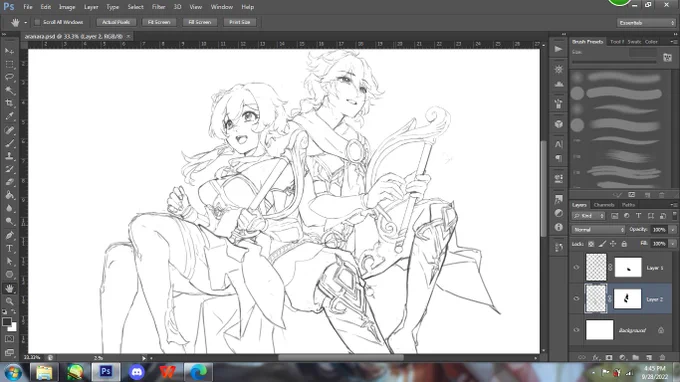
Task: Open the Paragraph panel icon
Action: click(559, 158)
